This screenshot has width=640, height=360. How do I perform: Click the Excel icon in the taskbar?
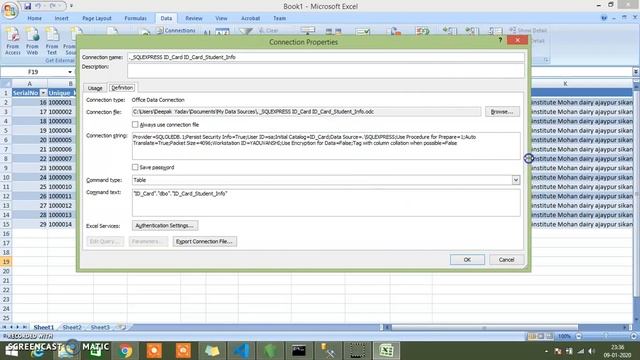point(386,351)
